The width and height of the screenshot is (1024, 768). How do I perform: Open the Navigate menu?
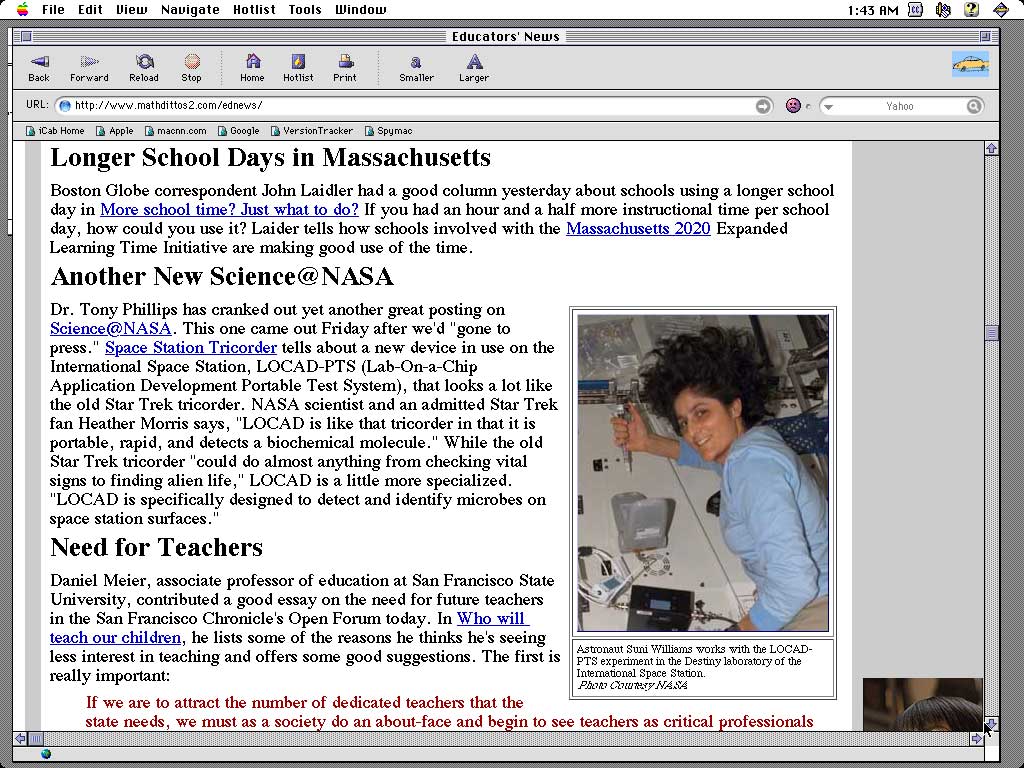pyautogui.click(x=190, y=9)
